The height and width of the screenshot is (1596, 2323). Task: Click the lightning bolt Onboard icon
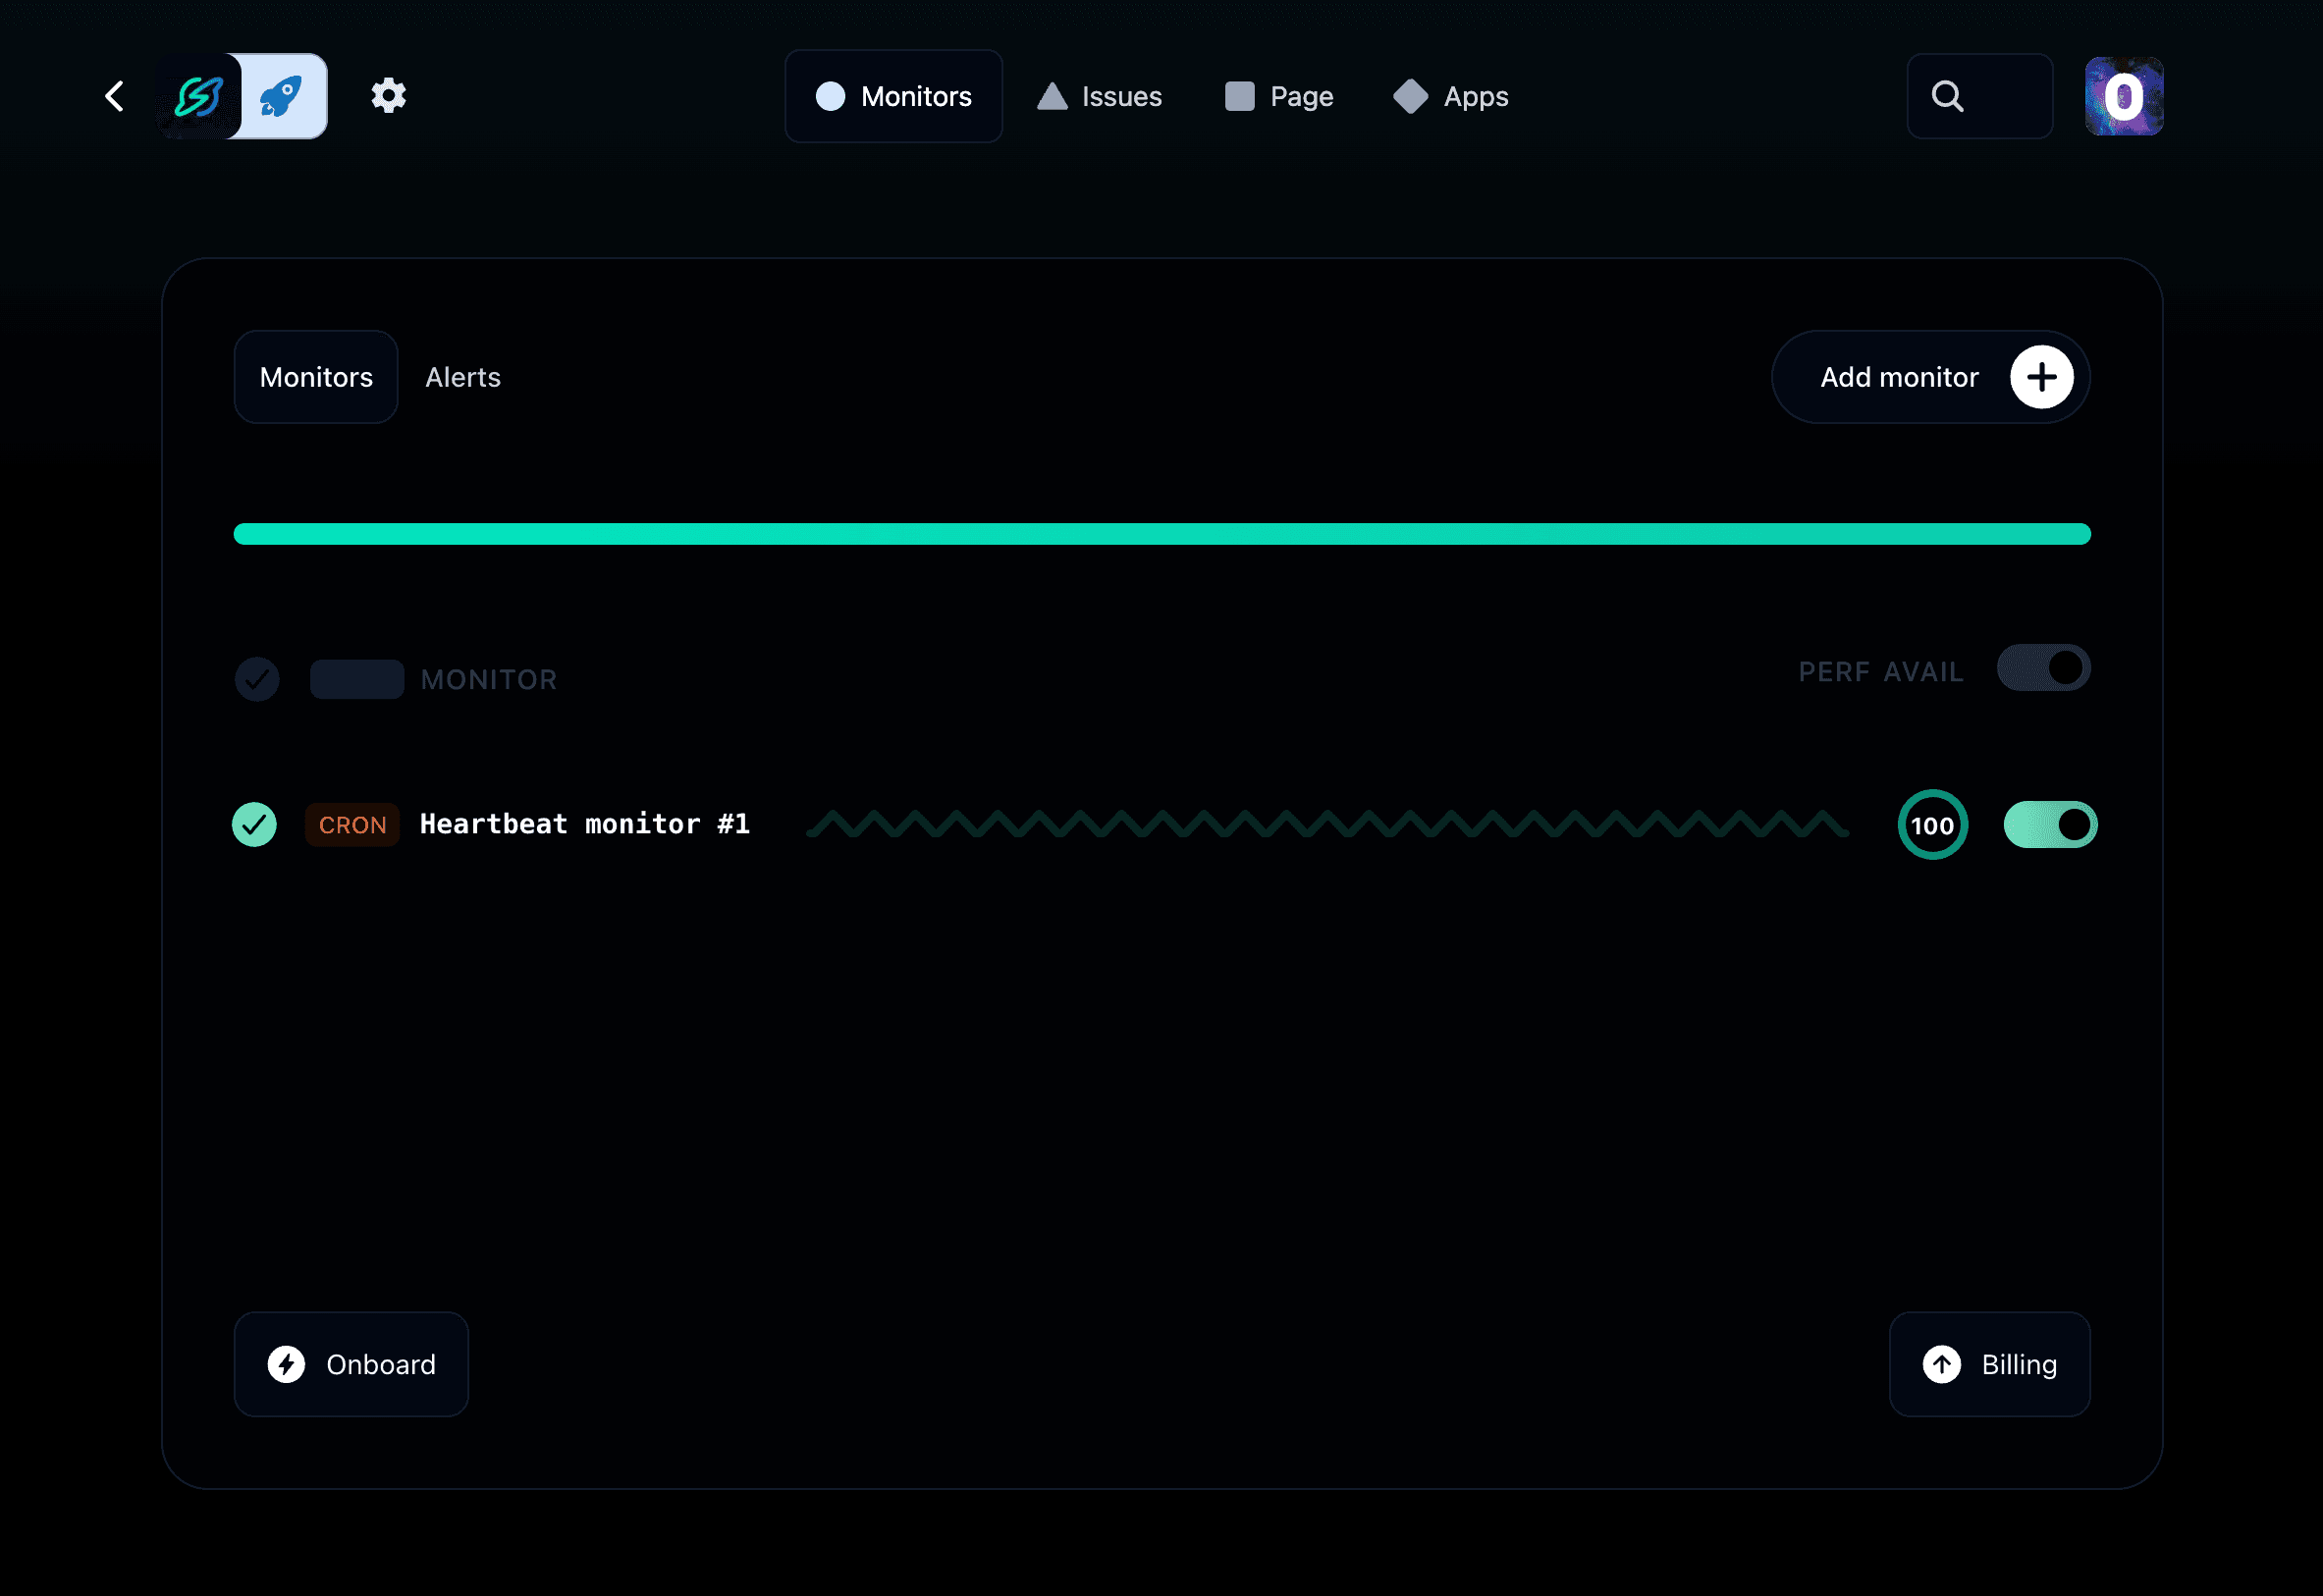tap(286, 1364)
